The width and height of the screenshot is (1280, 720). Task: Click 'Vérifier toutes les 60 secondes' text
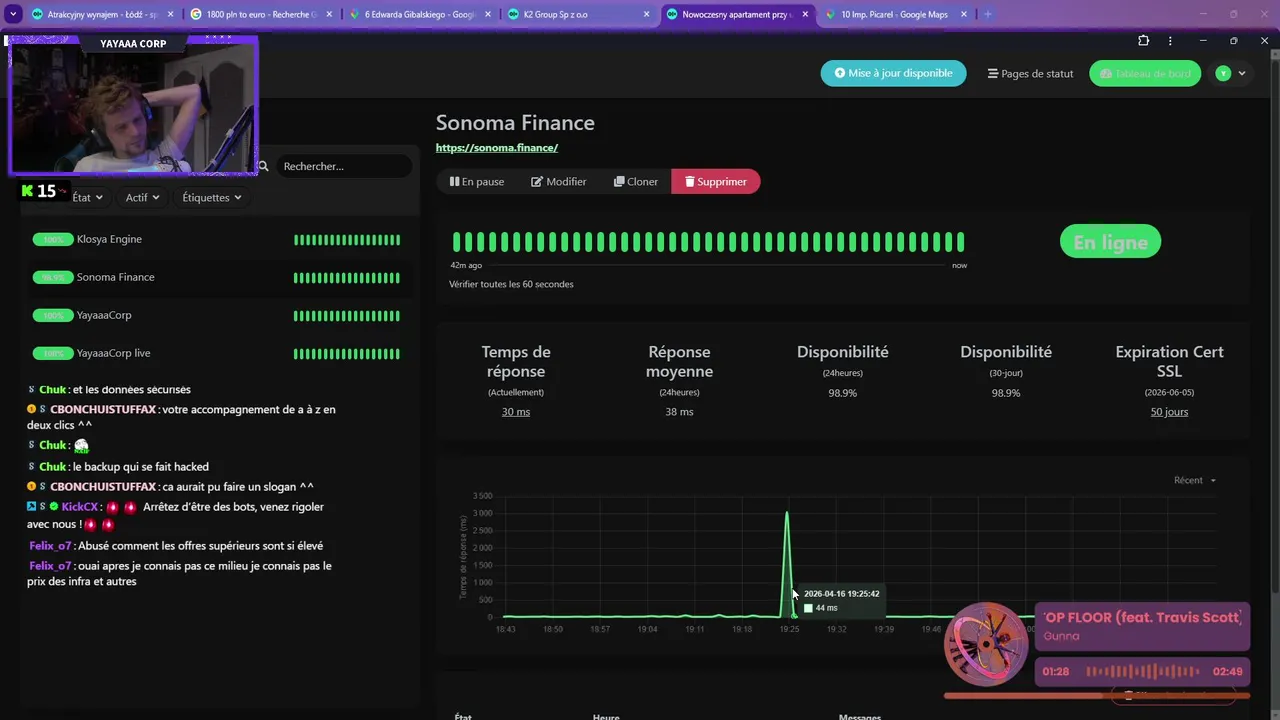tap(511, 284)
